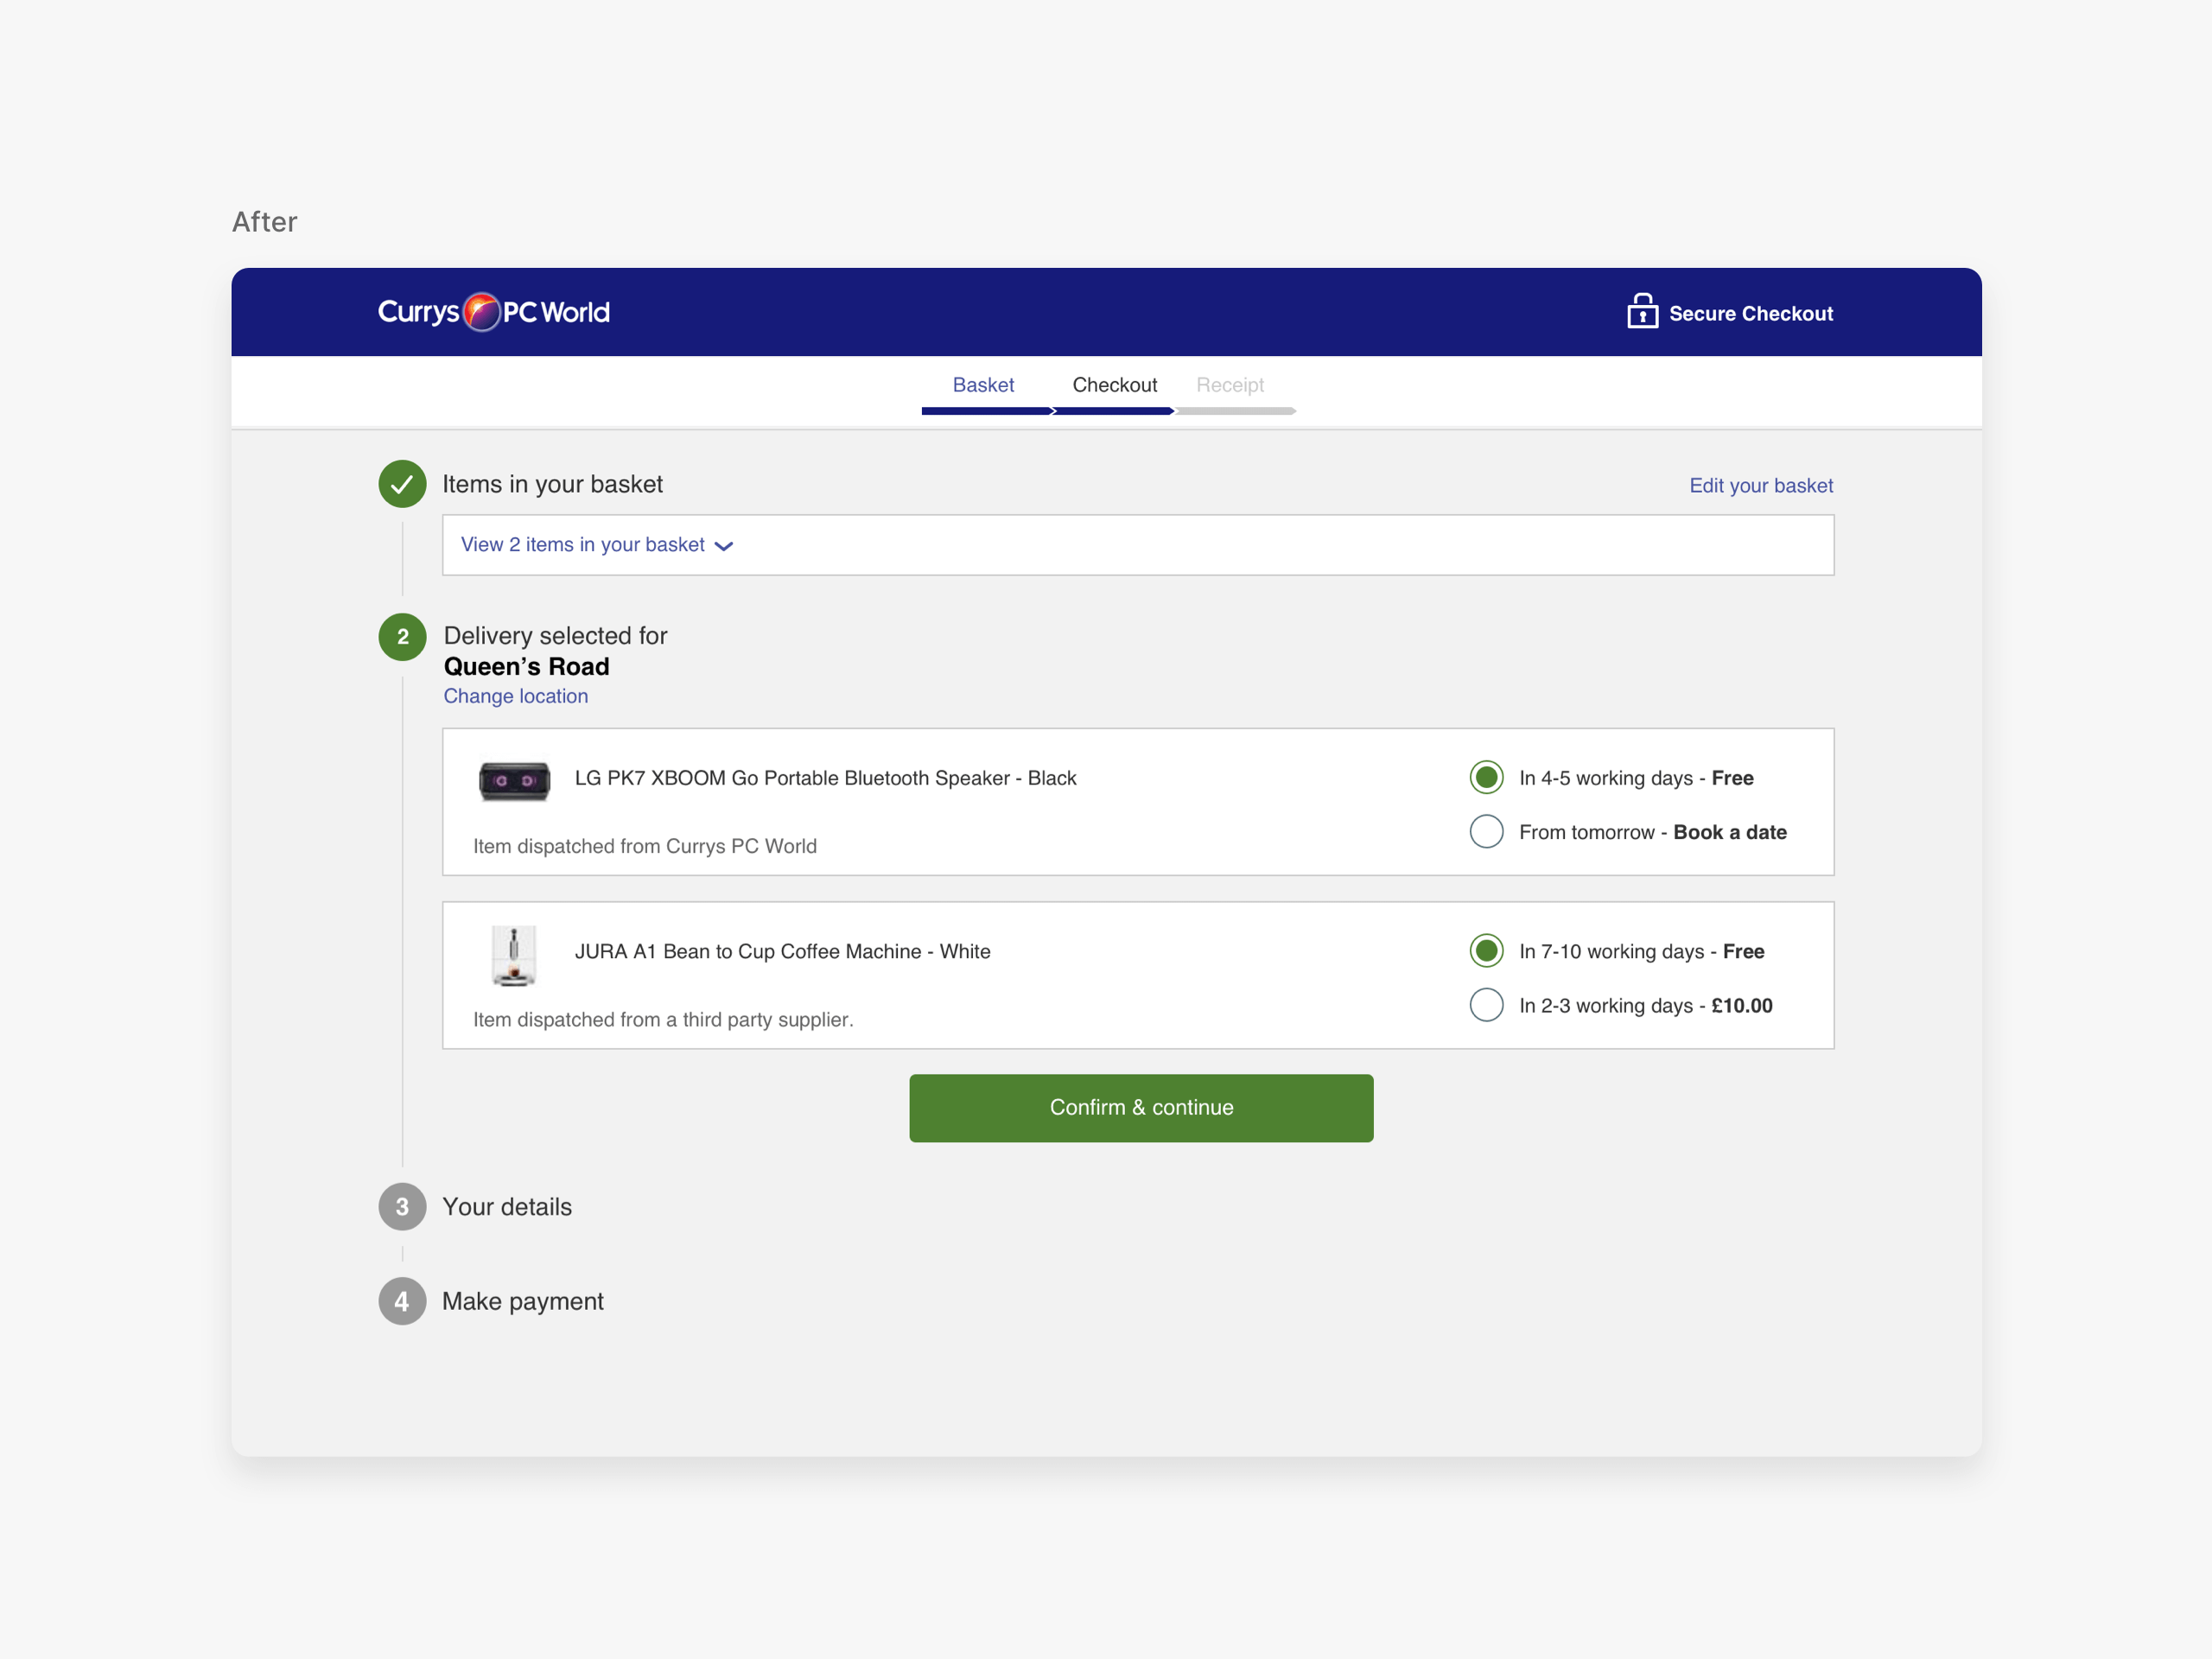Click the Items in your basket heading
The height and width of the screenshot is (1659, 2212).
552,484
